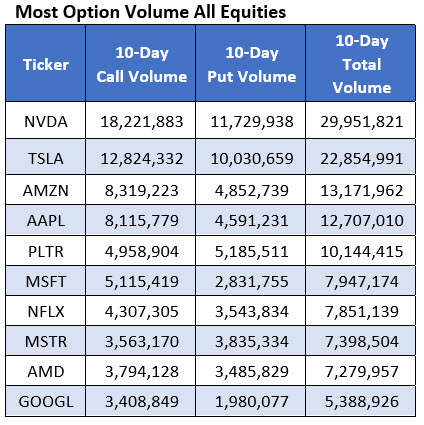Select NVDA call volume 18,221,883
This screenshot has height=425, width=424.
(142, 121)
